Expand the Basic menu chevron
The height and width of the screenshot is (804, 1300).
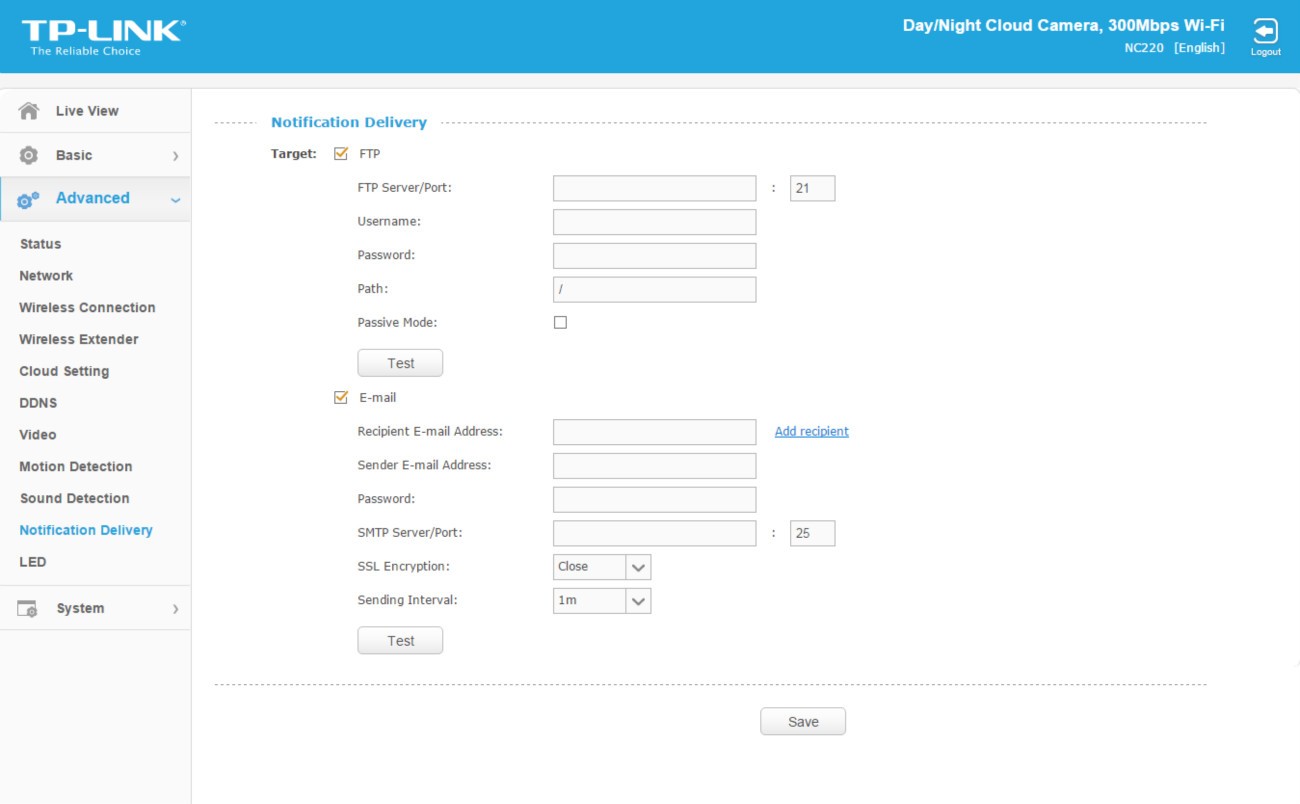coord(175,156)
